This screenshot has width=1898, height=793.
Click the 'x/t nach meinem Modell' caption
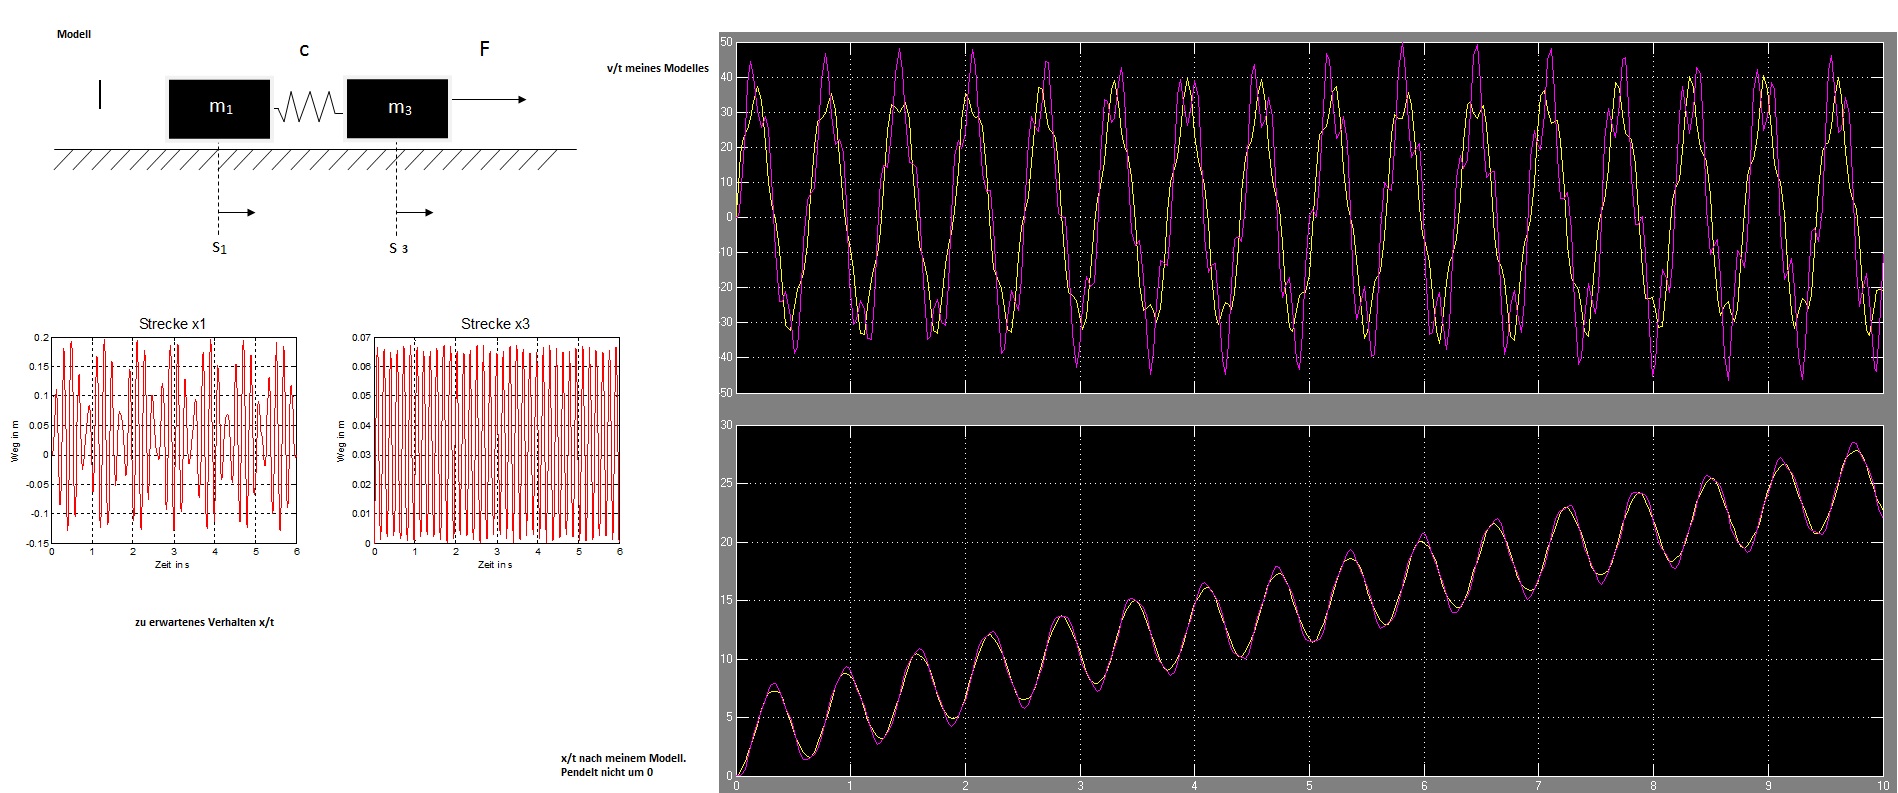[x=623, y=758]
